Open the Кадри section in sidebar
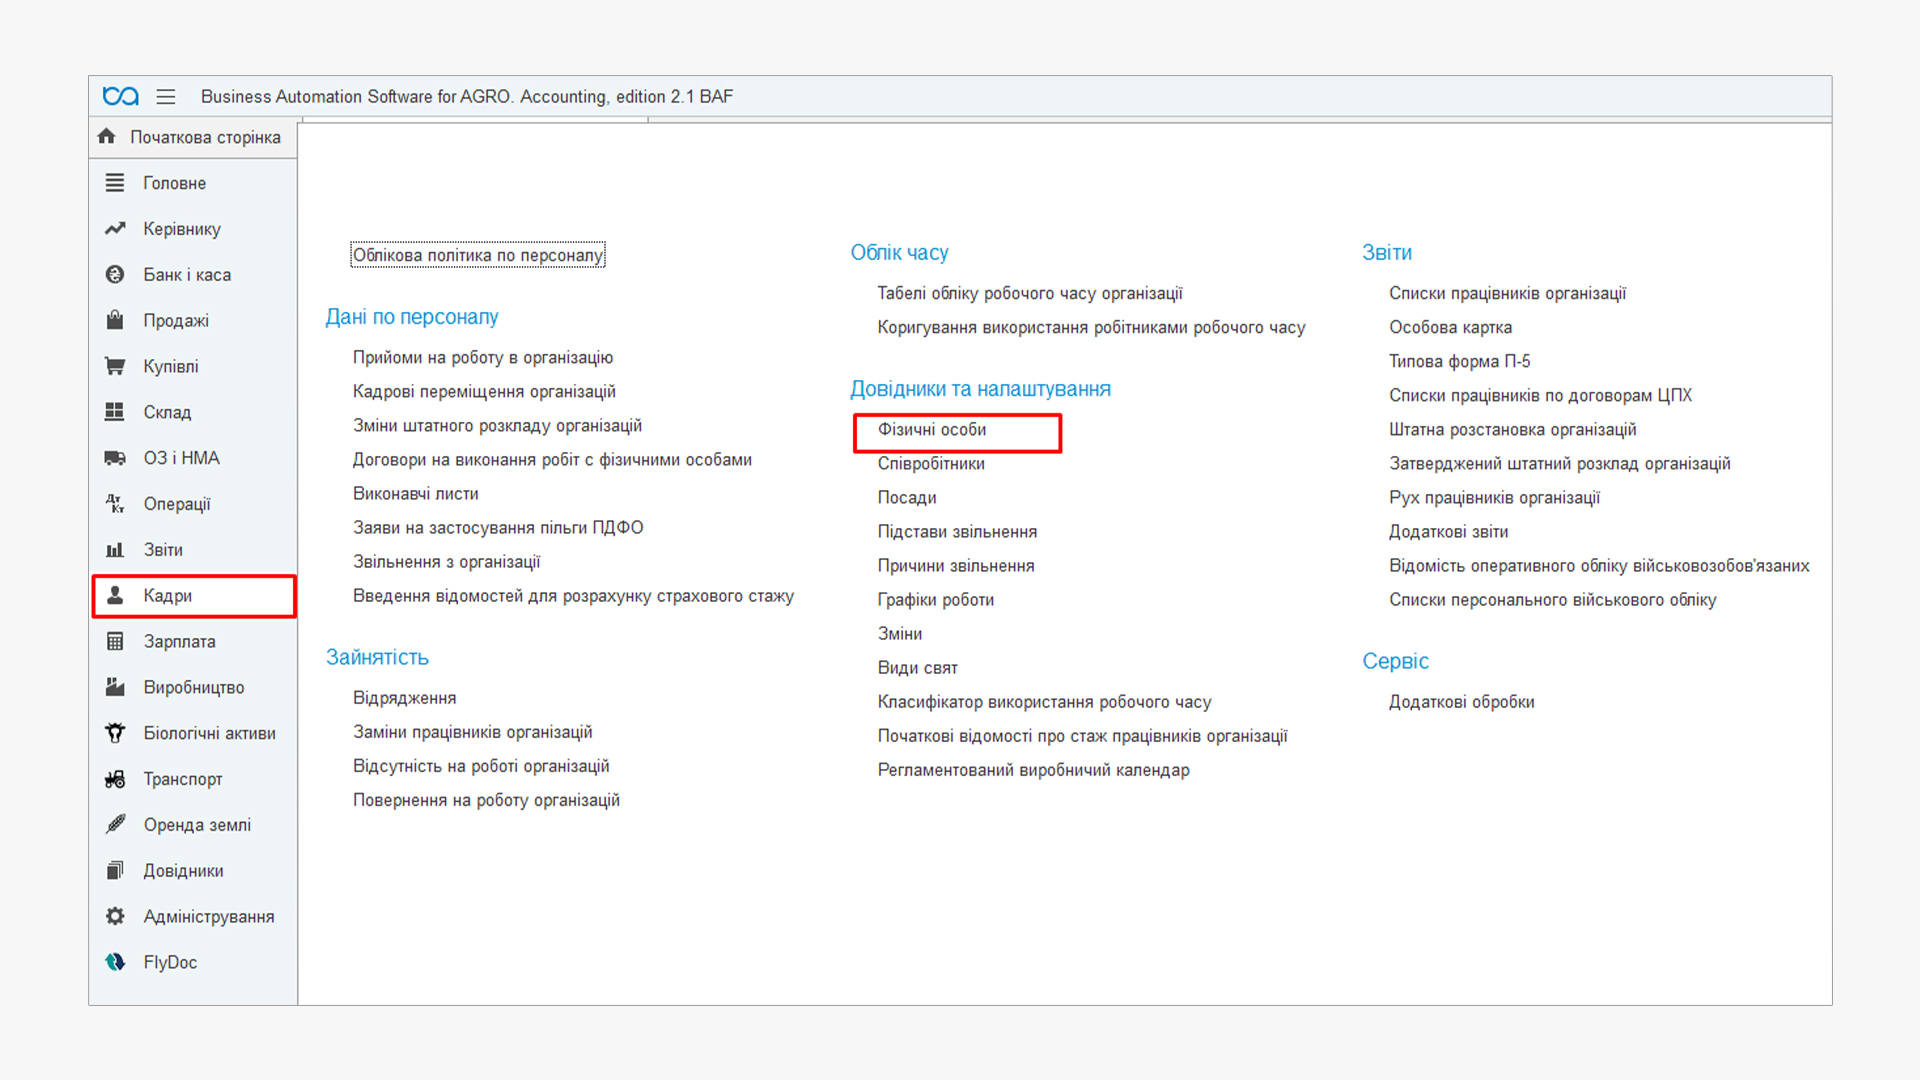 point(167,595)
